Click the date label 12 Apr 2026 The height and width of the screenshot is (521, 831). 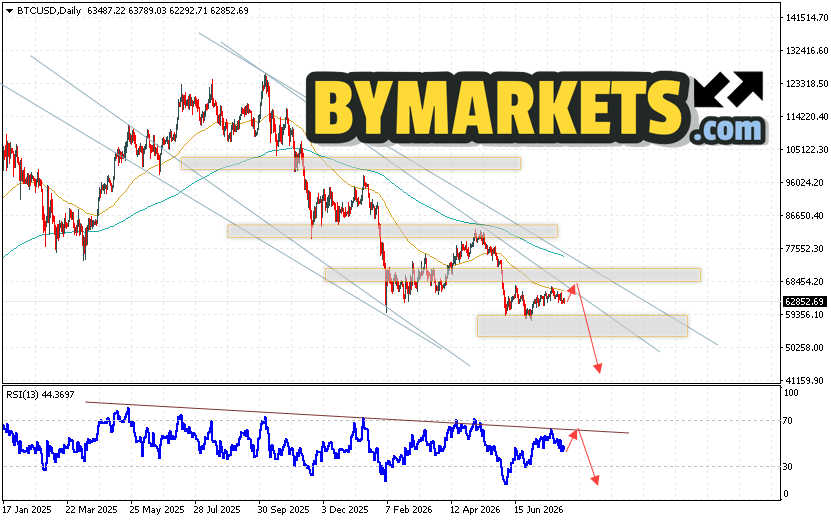[475, 509]
